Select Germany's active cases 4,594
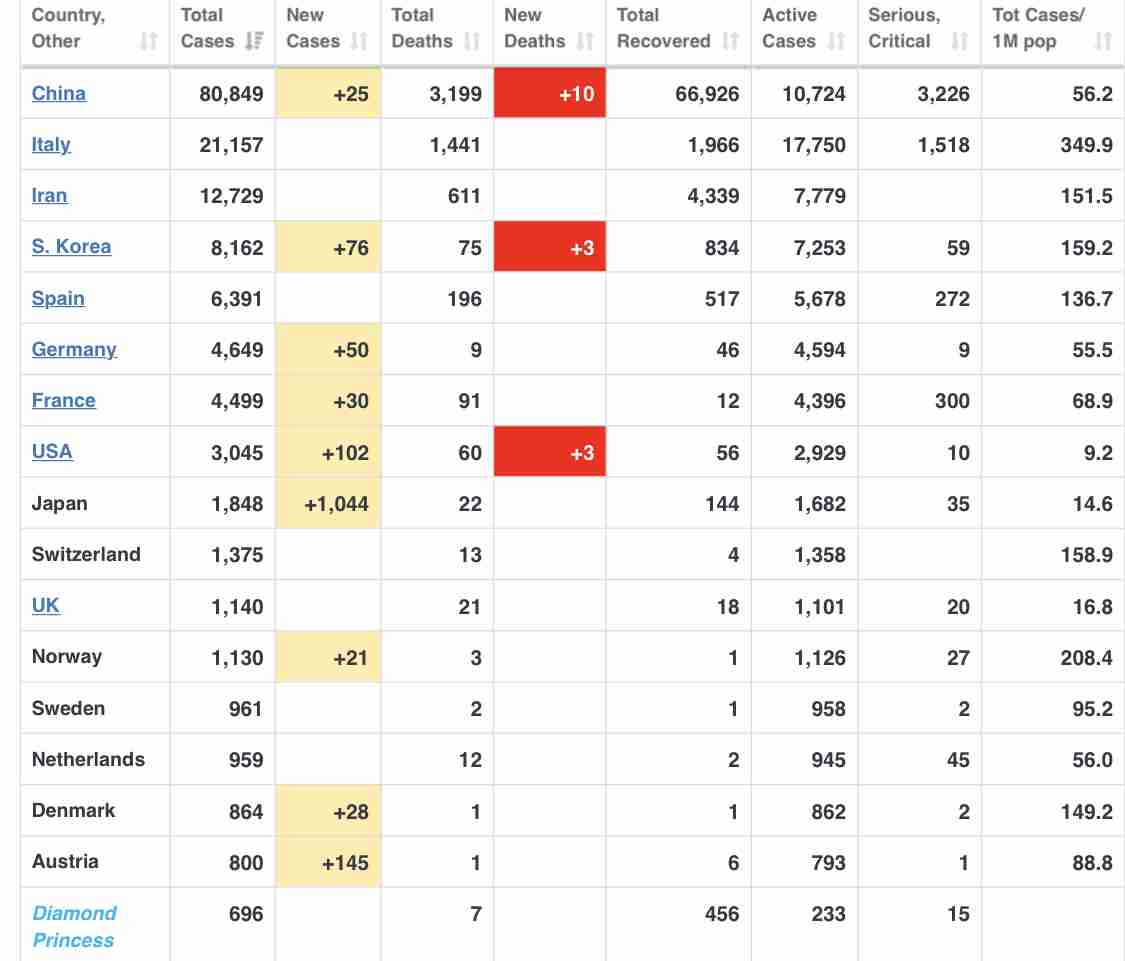1125x961 pixels. pos(819,350)
